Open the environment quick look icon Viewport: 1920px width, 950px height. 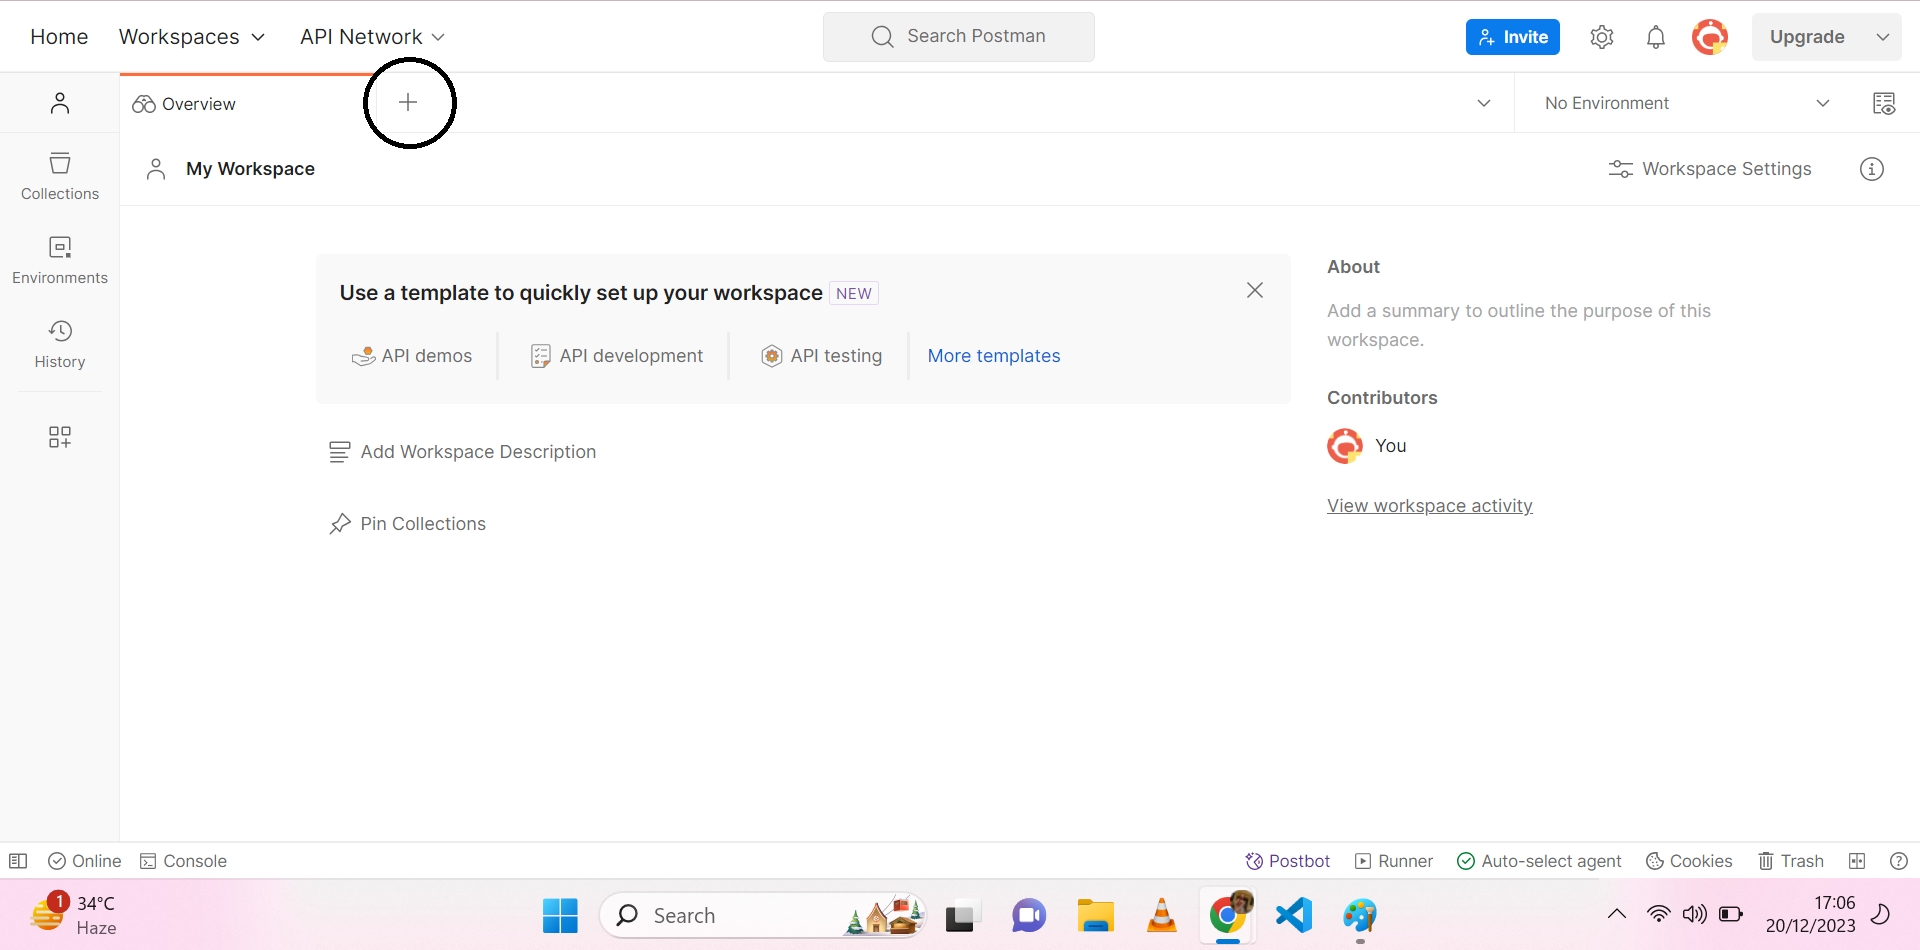pos(1884,103)
